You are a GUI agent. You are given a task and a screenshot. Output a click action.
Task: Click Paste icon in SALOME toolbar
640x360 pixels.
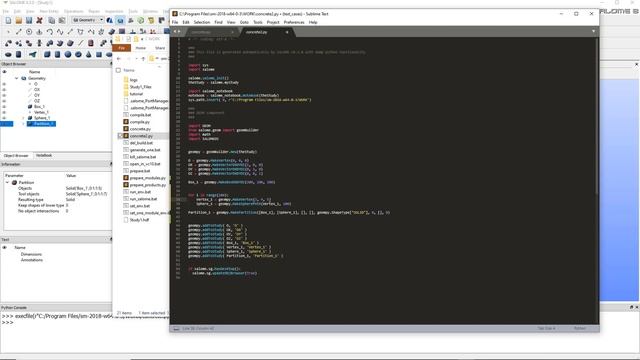(62, 20)
